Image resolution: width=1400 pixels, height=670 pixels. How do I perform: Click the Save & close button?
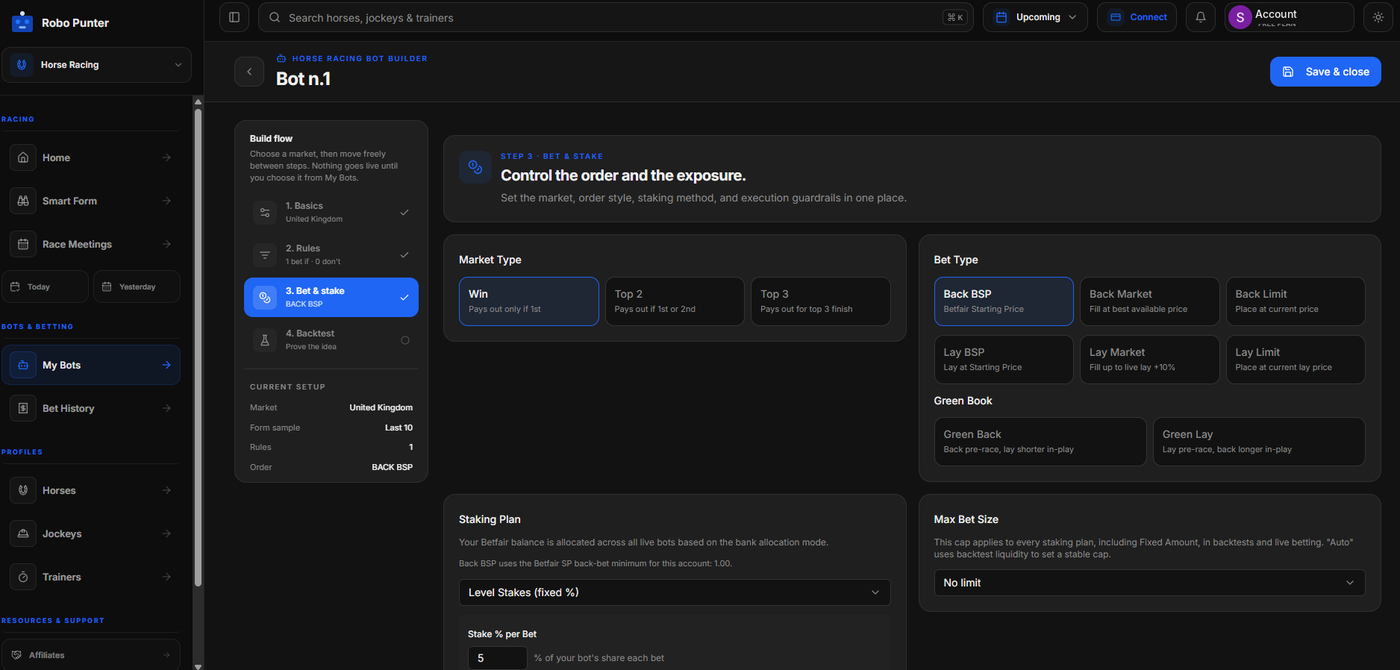(x=1325, y=72)
